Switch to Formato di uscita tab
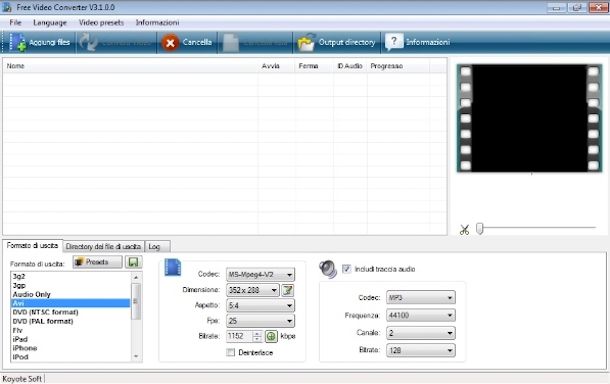610x384 pixels. click(x=32, y=245)
